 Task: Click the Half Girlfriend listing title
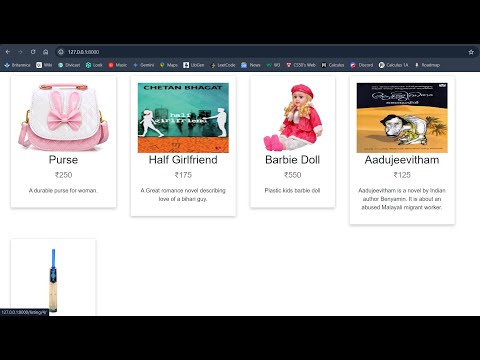[x=183, y=160]
